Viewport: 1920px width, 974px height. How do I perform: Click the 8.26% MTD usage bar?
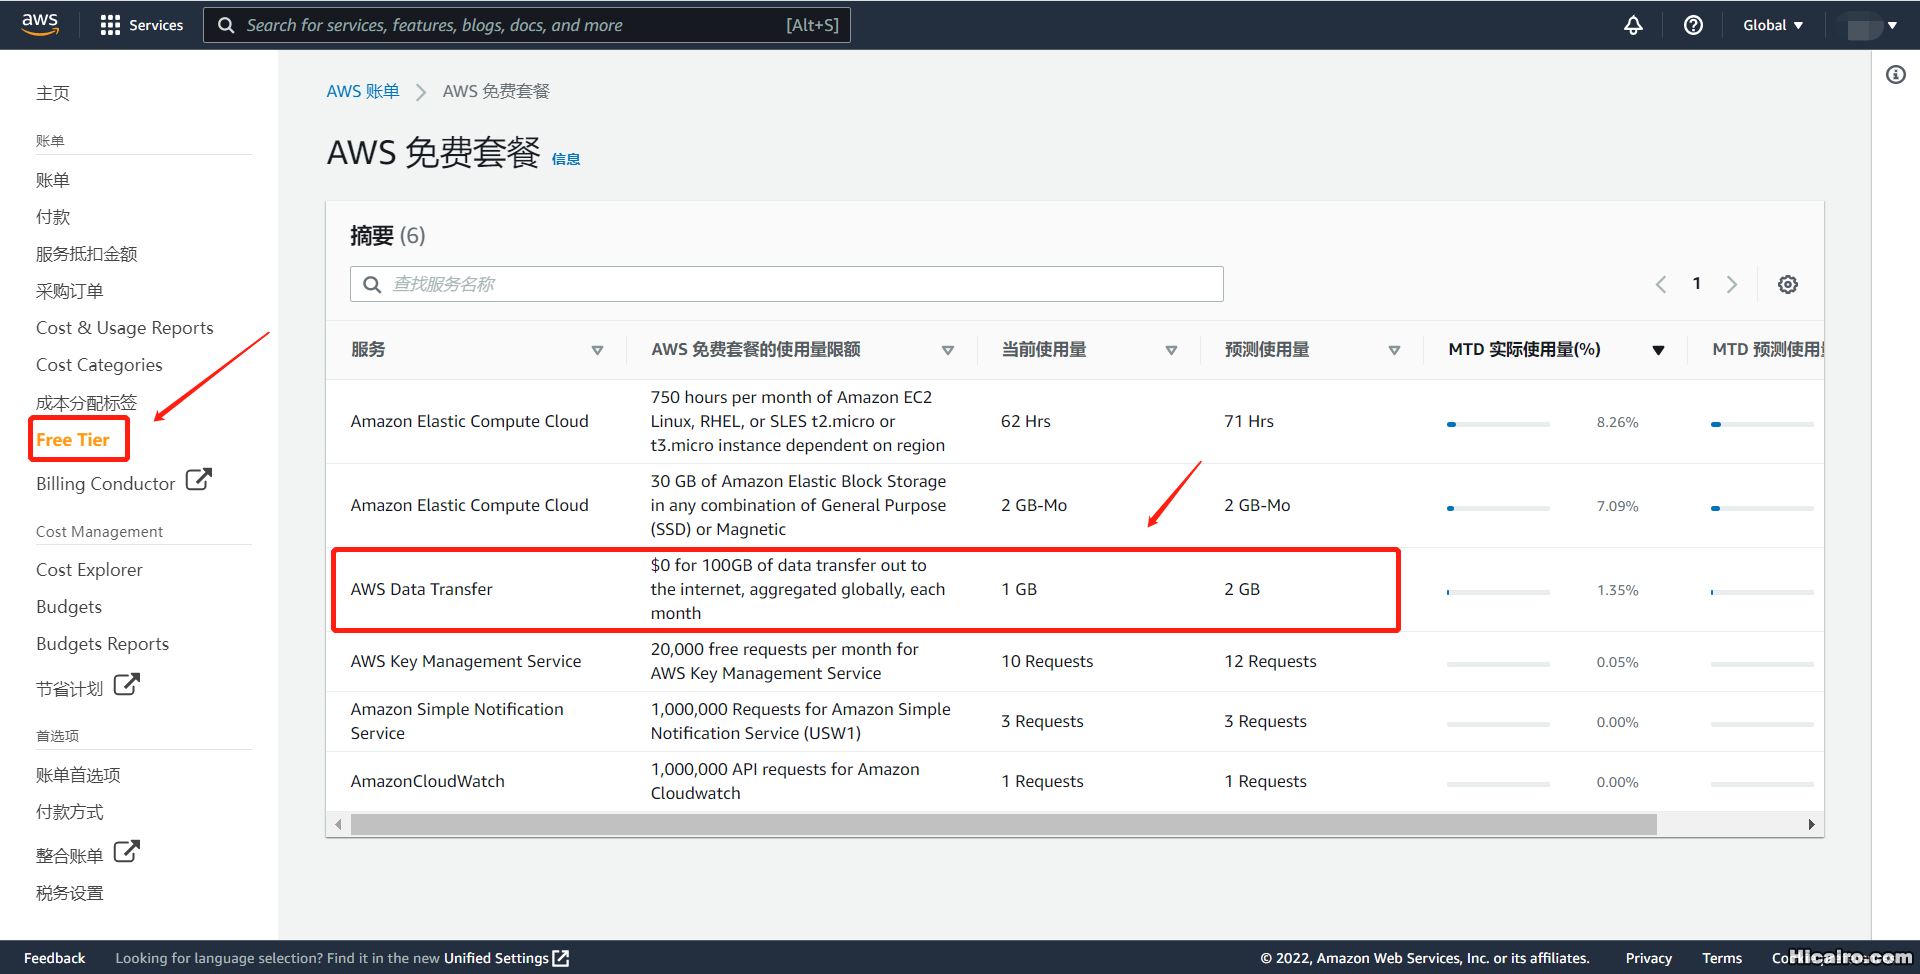point(1498,424)
